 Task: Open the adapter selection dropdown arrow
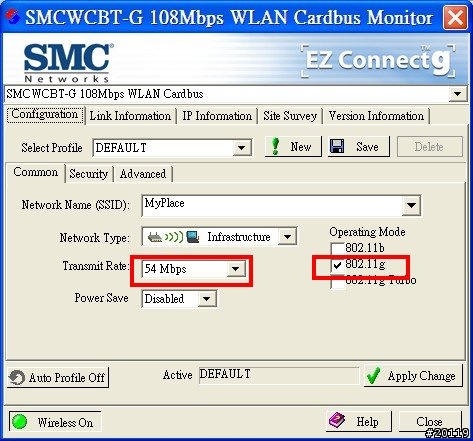[x=457, y=94]
